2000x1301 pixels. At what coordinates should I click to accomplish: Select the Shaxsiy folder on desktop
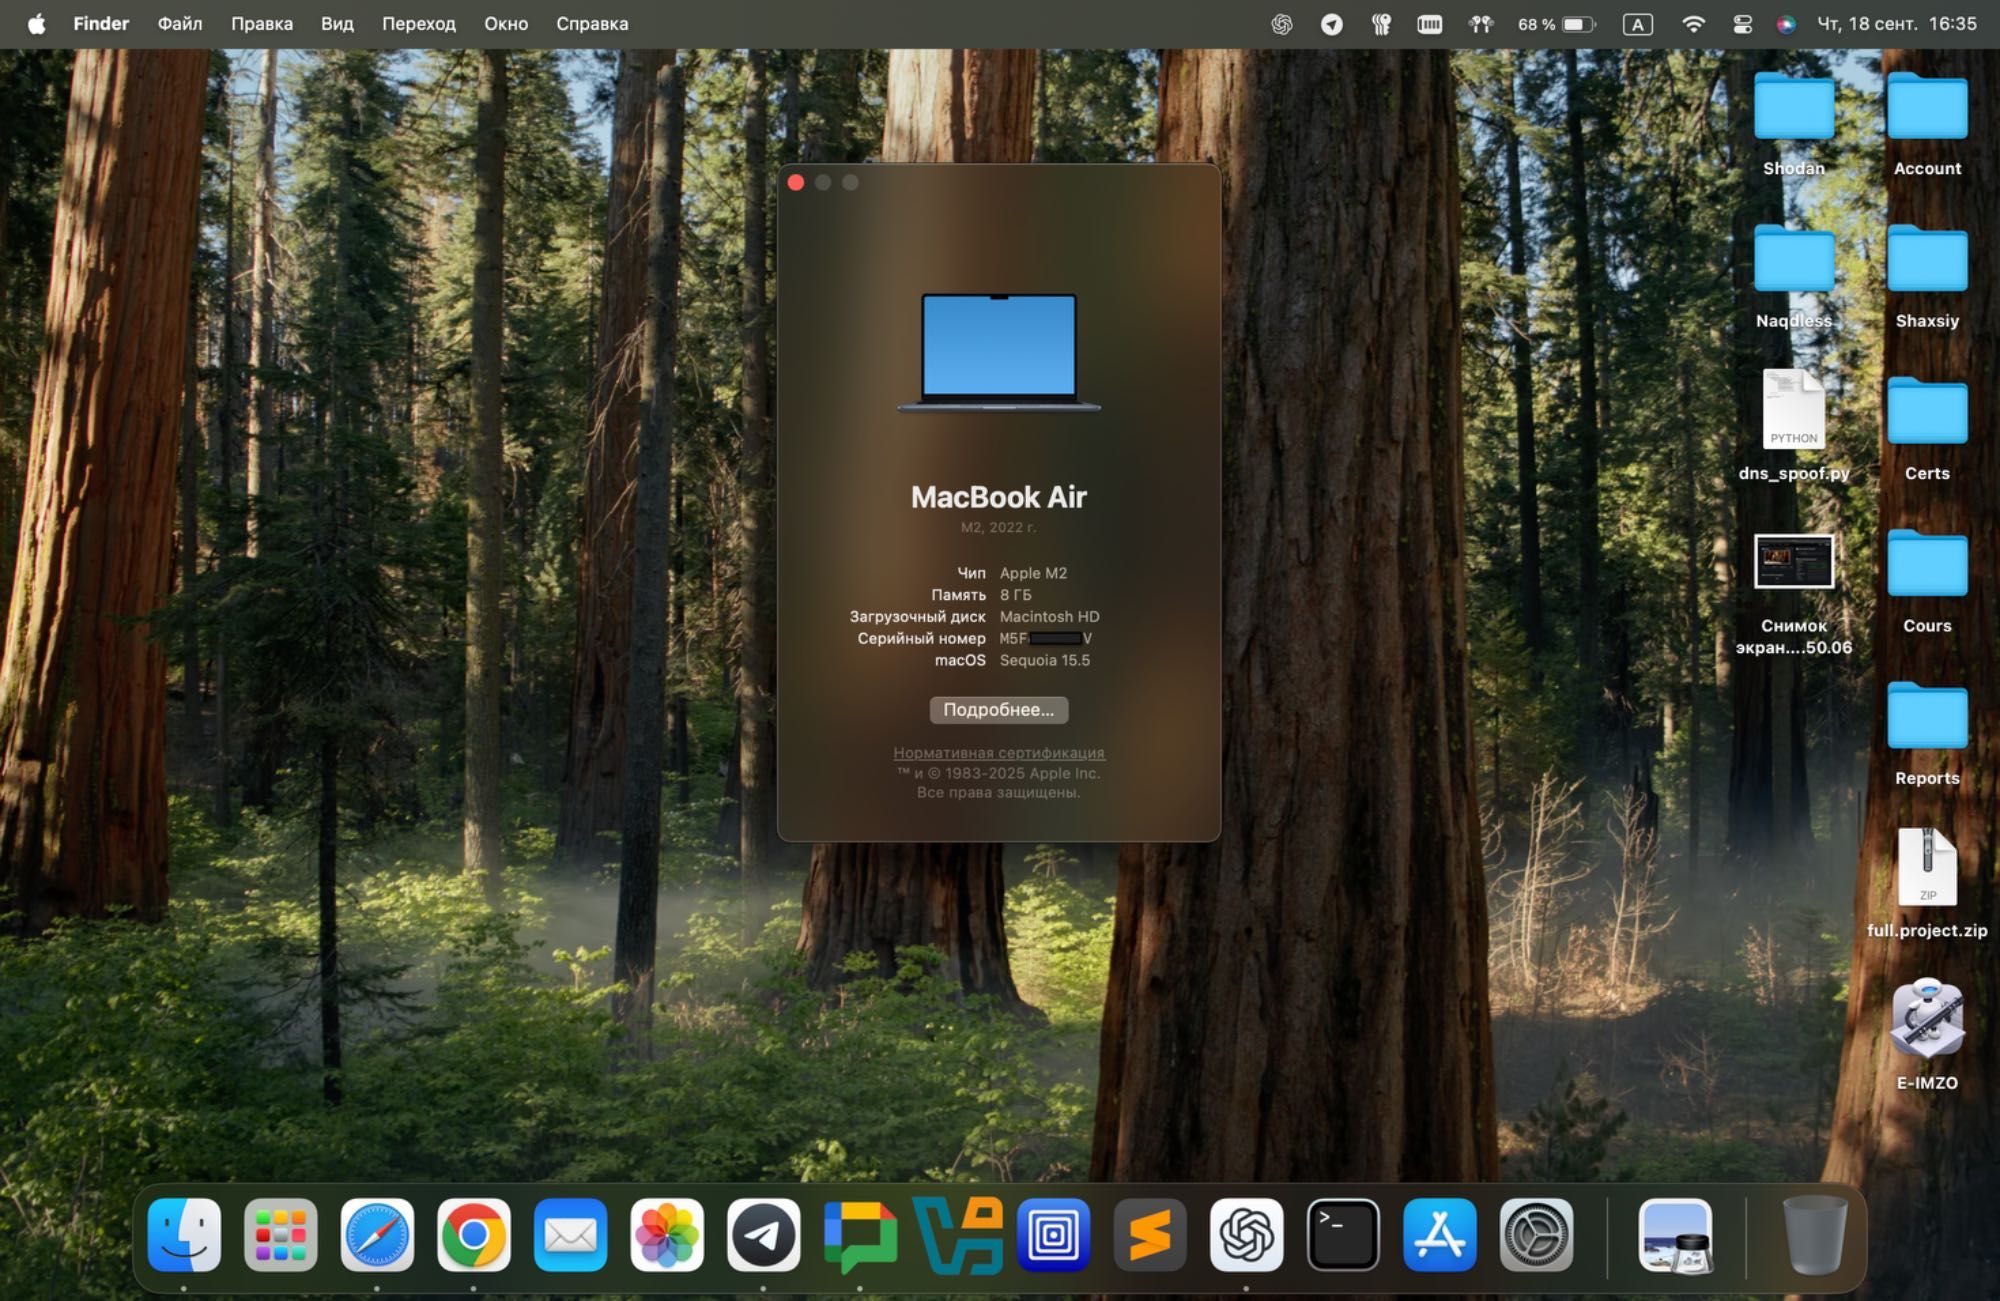pos(1927,259)
